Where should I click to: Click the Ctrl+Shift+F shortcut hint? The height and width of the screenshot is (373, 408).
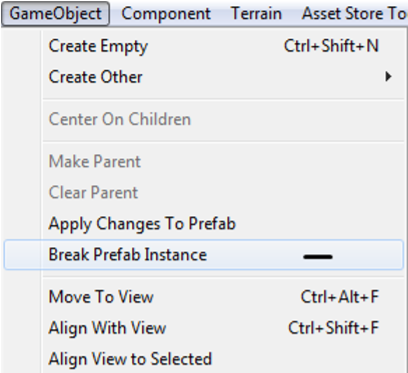(334, 328)
